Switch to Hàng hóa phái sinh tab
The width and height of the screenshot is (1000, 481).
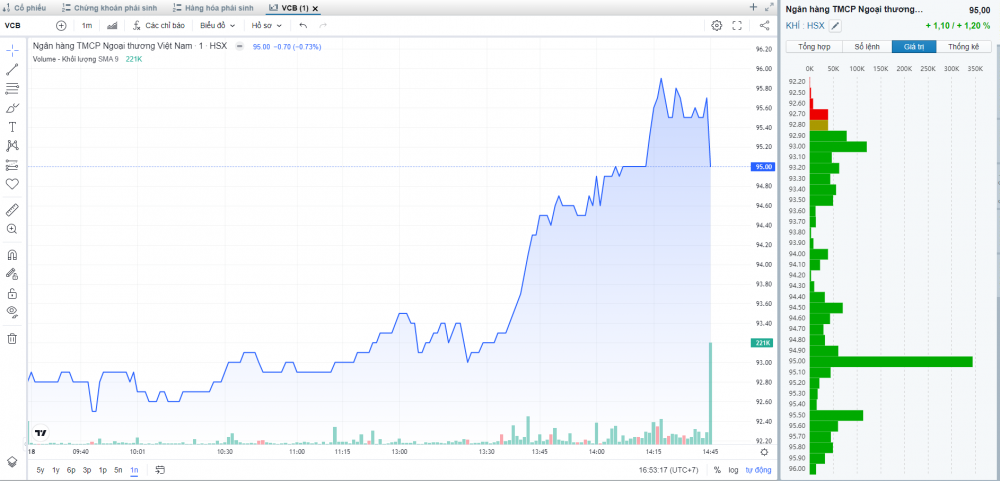(x=214, y=8)
